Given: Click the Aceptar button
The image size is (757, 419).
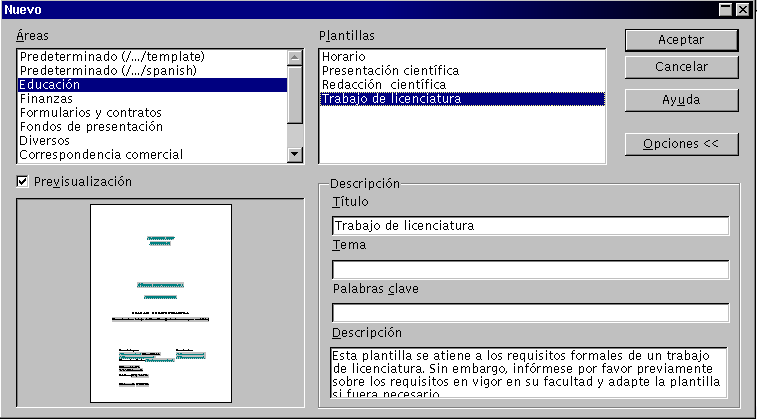Looking at the screenshot, I should tap(681, 39).
